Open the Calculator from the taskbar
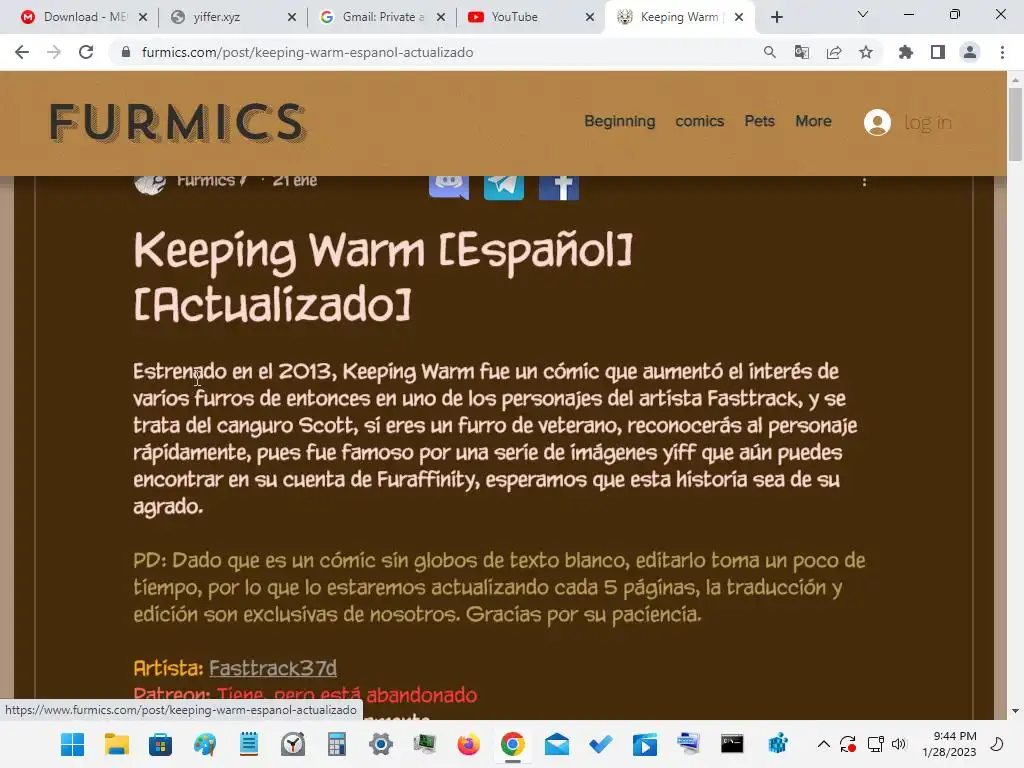The height and width of the screenshot is (768, 1024). (x=336, y=744)
